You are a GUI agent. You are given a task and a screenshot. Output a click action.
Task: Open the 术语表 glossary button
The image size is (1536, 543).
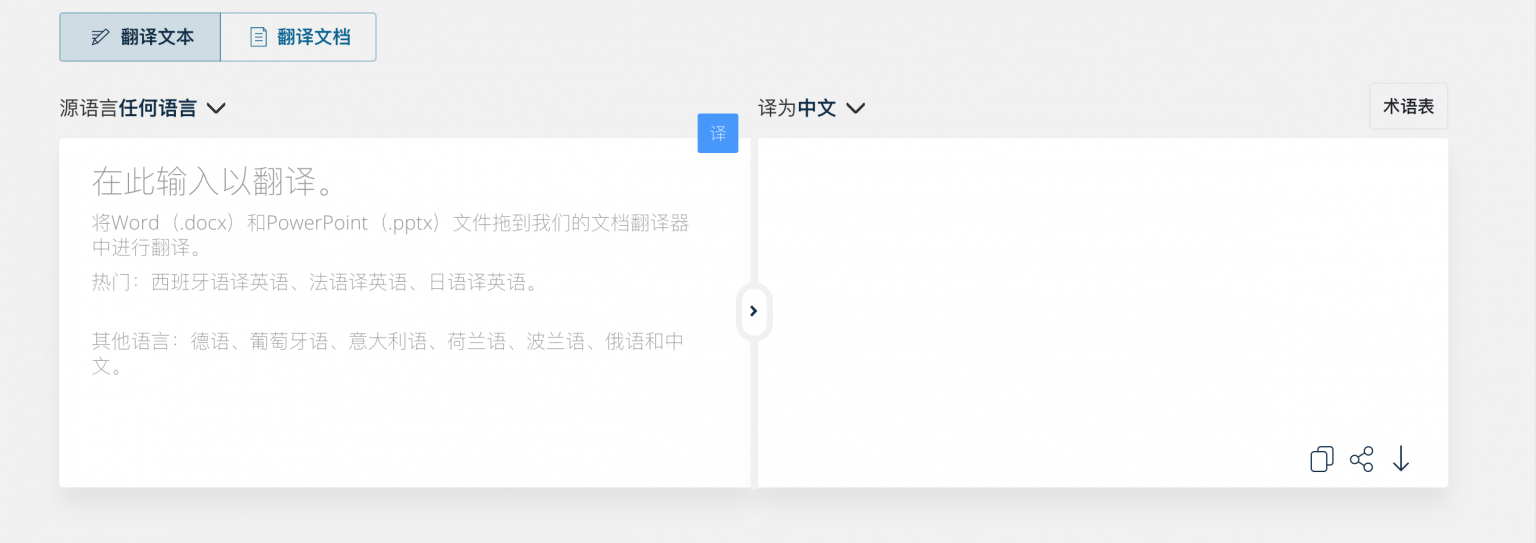click(1408, 106)
